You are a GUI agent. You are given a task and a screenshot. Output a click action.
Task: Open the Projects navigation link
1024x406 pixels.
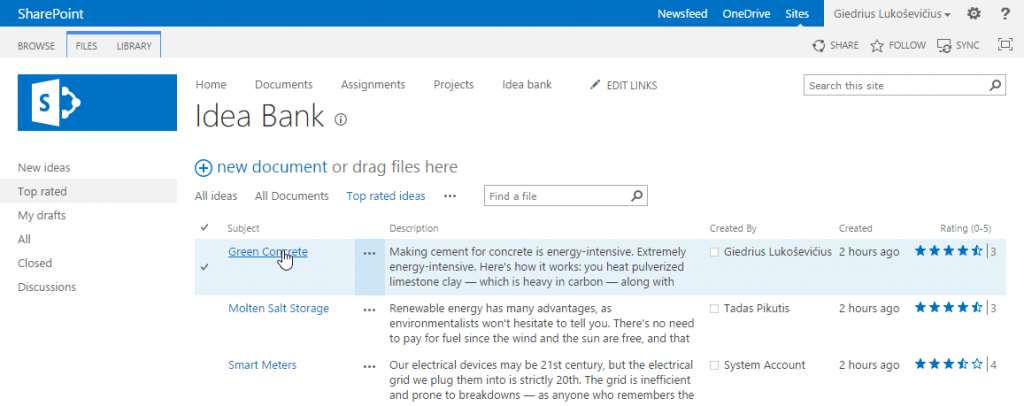(x=453, y=85)
